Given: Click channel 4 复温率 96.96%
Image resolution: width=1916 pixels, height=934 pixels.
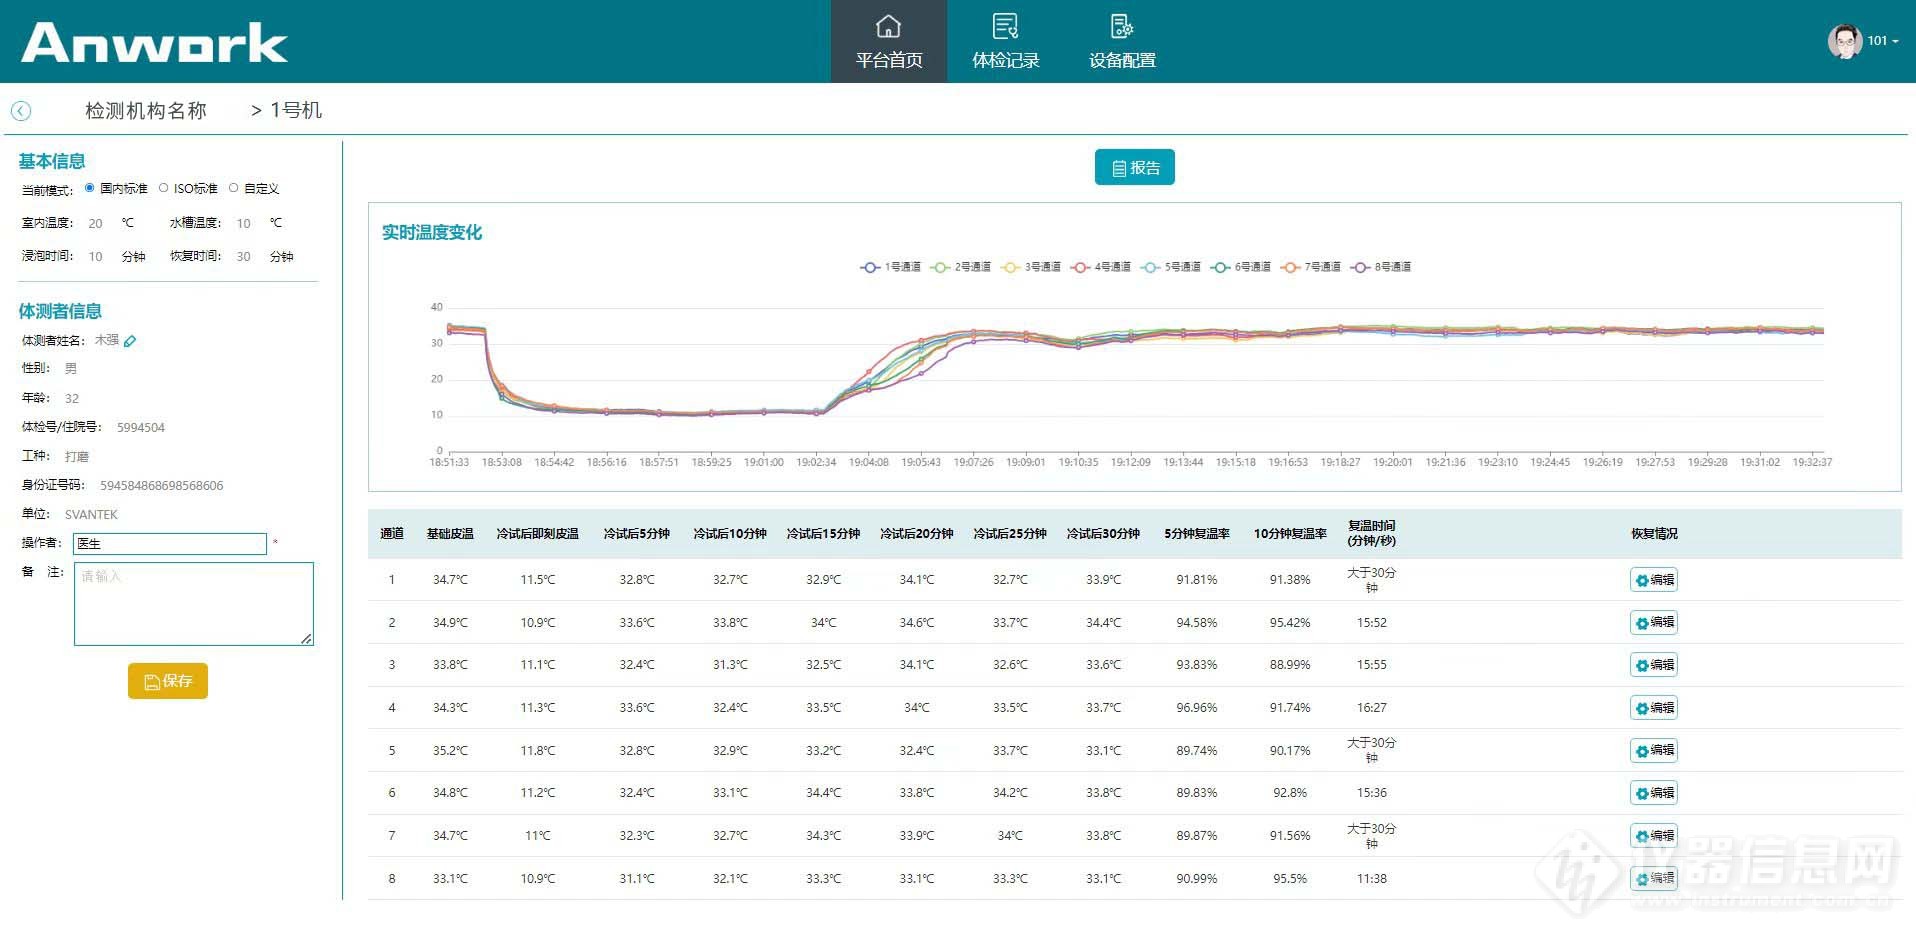Looking at the screenshot, I should coord(1197,708).
